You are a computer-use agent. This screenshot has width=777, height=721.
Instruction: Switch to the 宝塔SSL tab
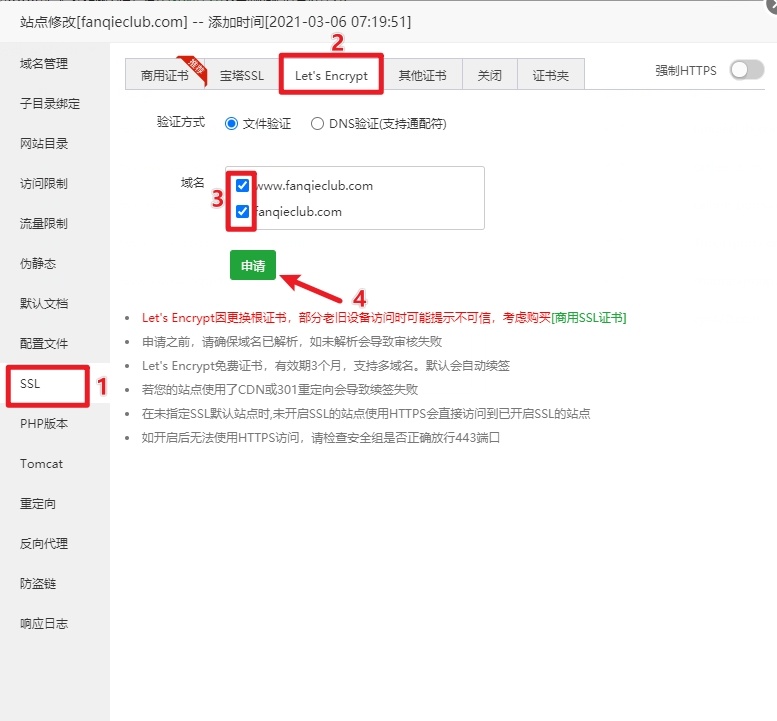click(241, 75)
